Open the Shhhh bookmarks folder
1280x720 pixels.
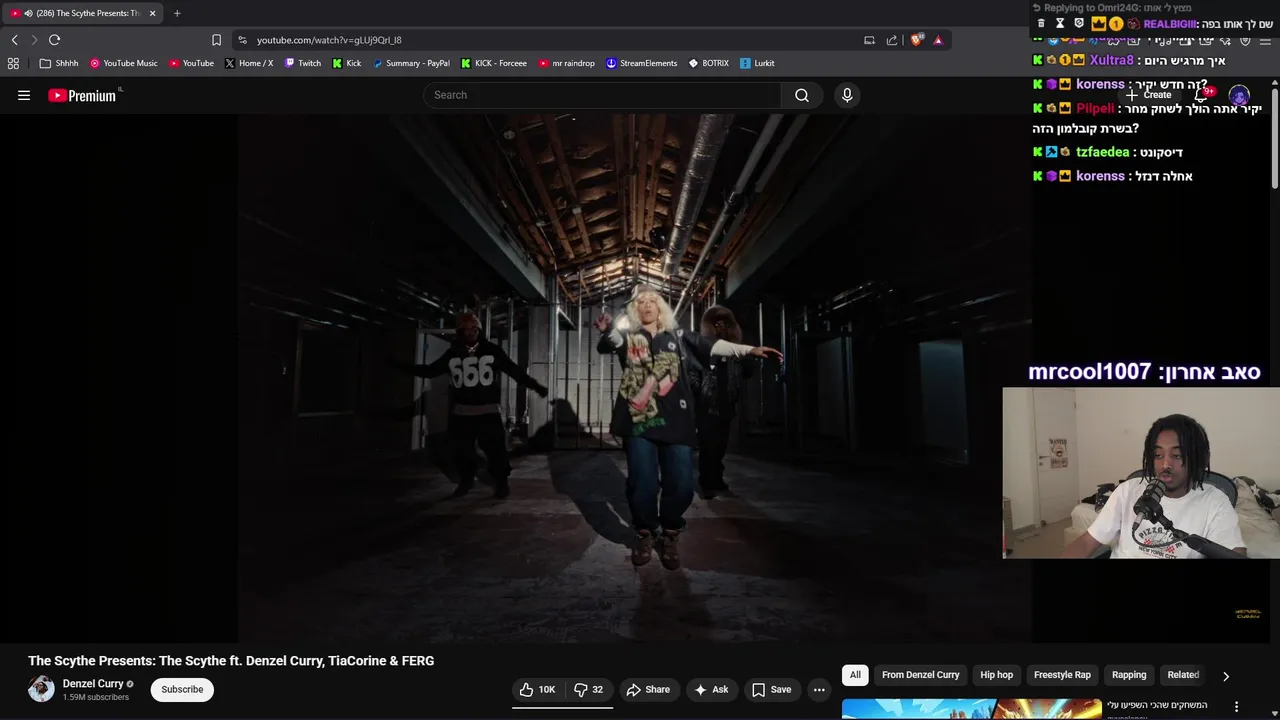tap(58, 63)
